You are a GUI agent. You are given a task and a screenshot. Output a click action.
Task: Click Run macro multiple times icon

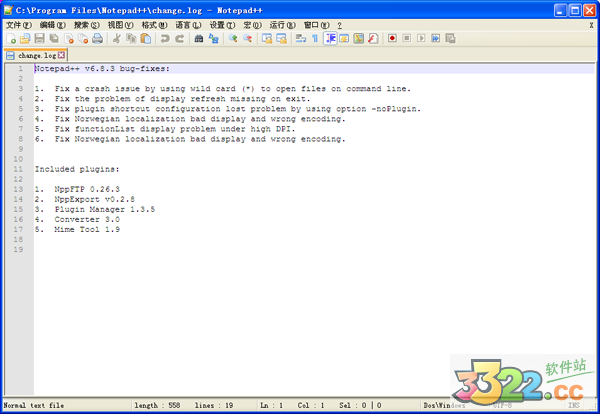point(436,39)
